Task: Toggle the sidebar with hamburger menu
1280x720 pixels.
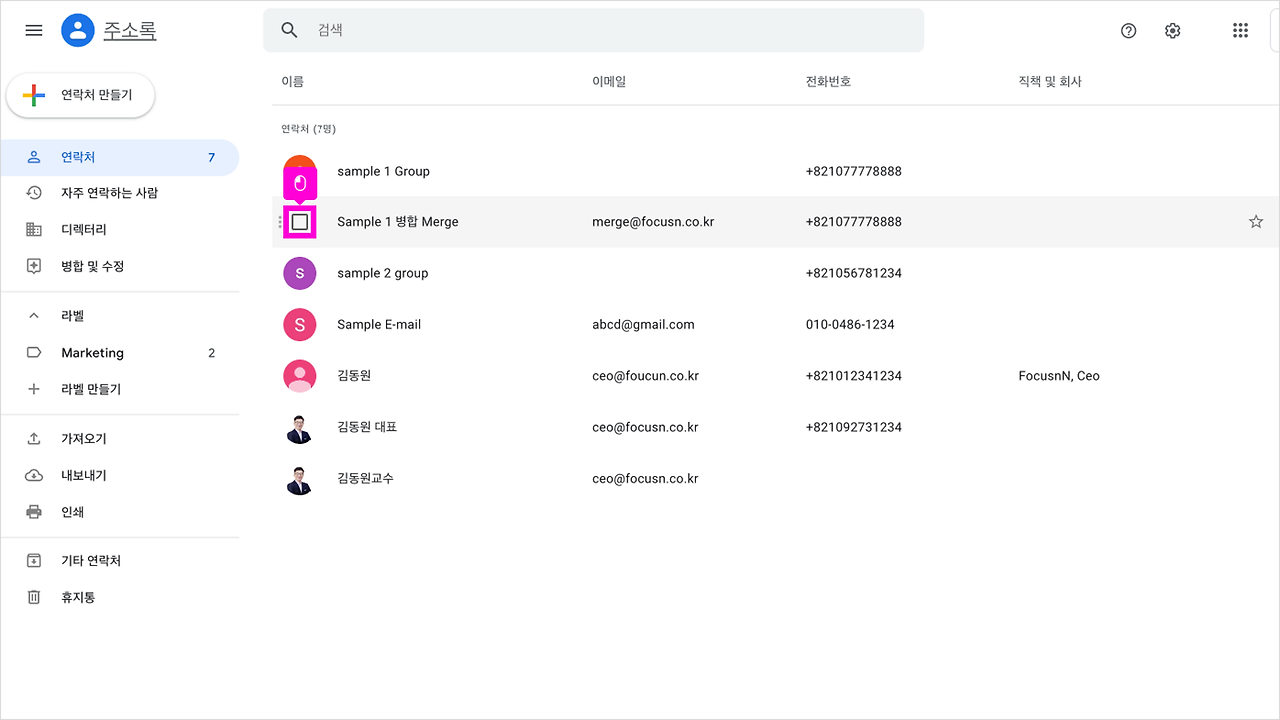Action: [x=33, y=30]
